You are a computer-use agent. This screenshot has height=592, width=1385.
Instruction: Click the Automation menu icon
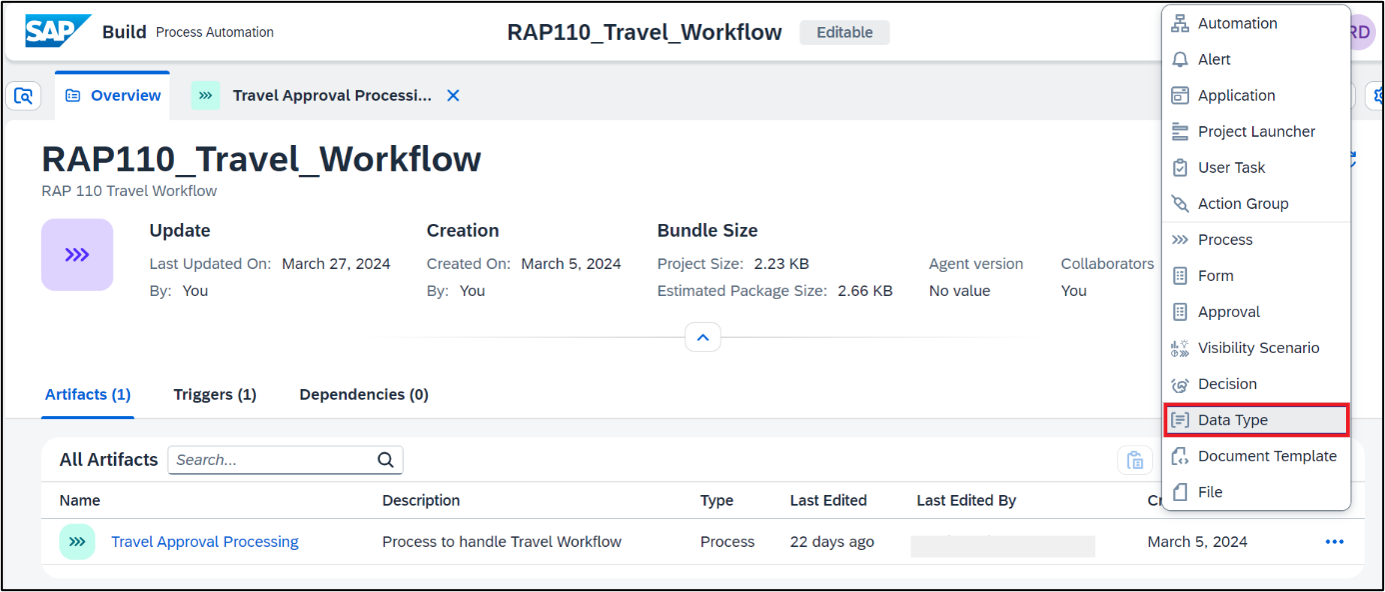point(1180,23)
